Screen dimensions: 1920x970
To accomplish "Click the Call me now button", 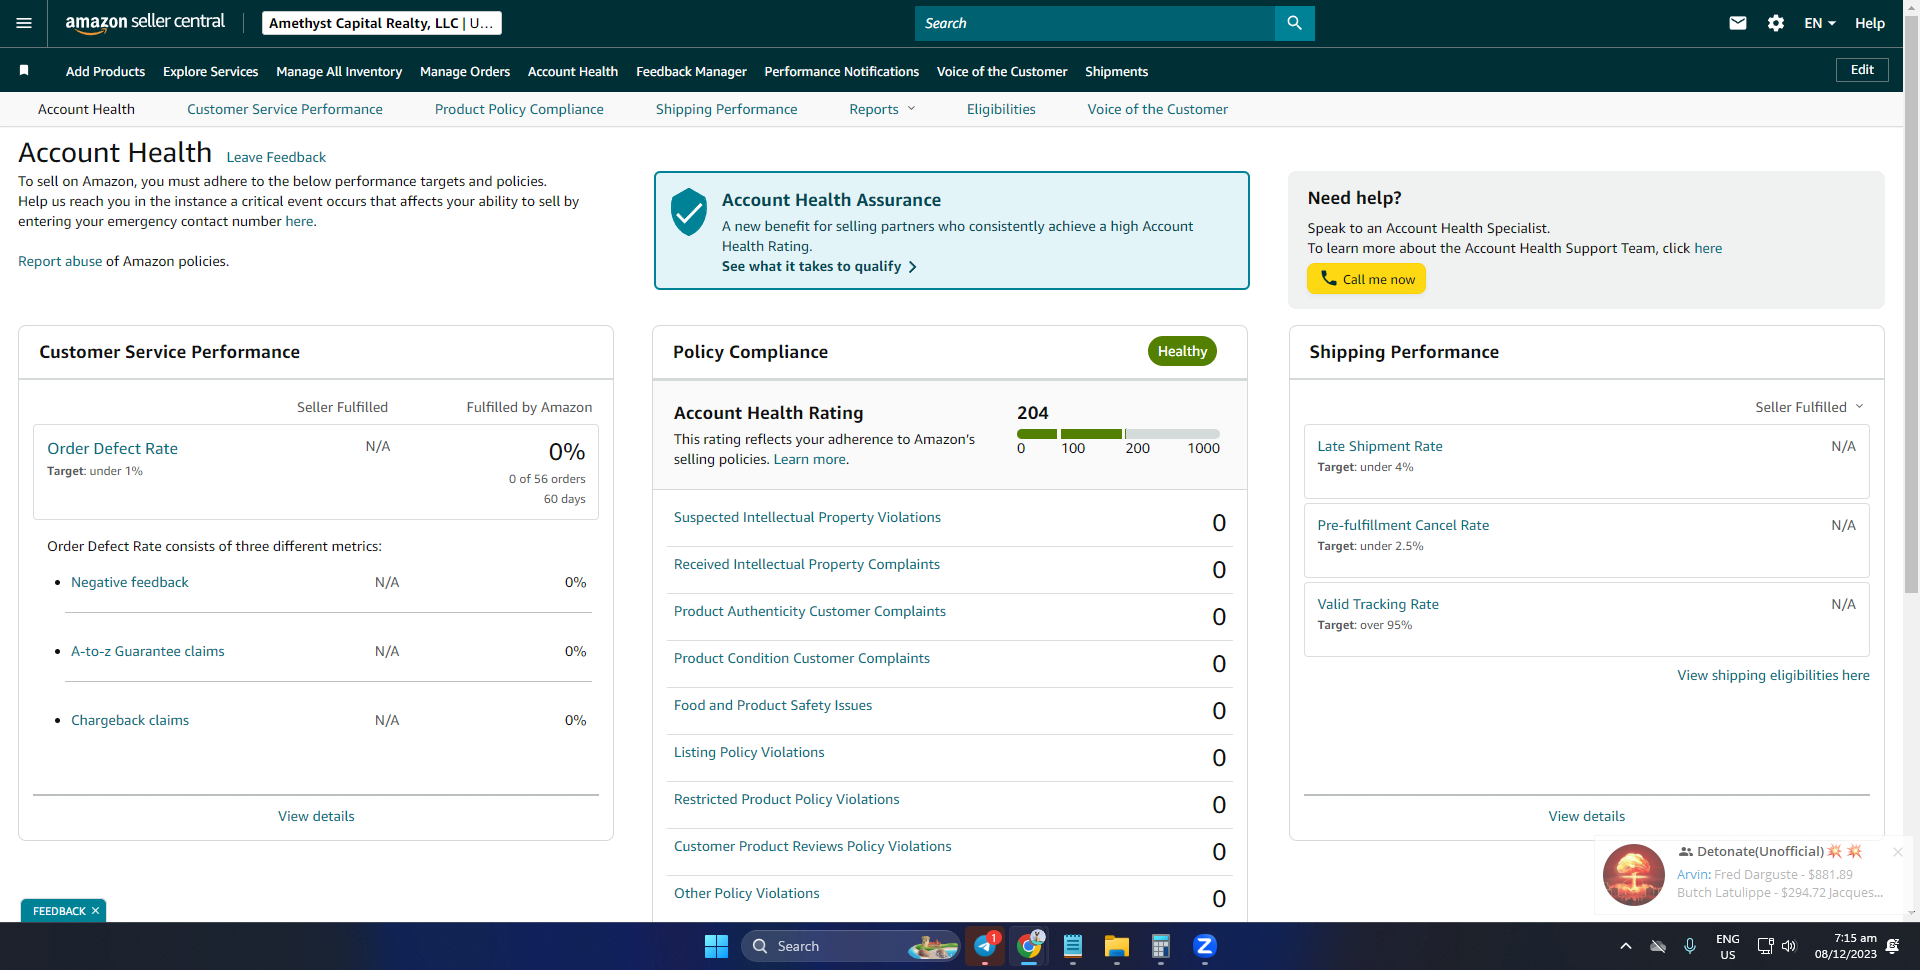I will 1366,279.
